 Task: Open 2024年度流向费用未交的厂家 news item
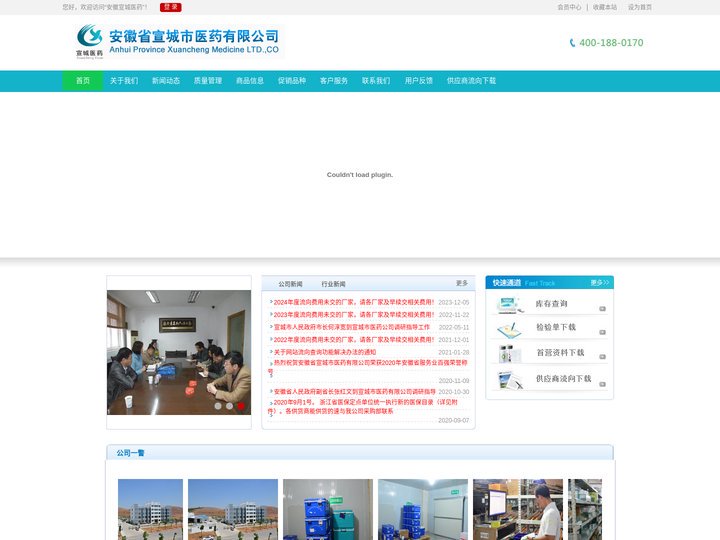[x=354, y=302]
